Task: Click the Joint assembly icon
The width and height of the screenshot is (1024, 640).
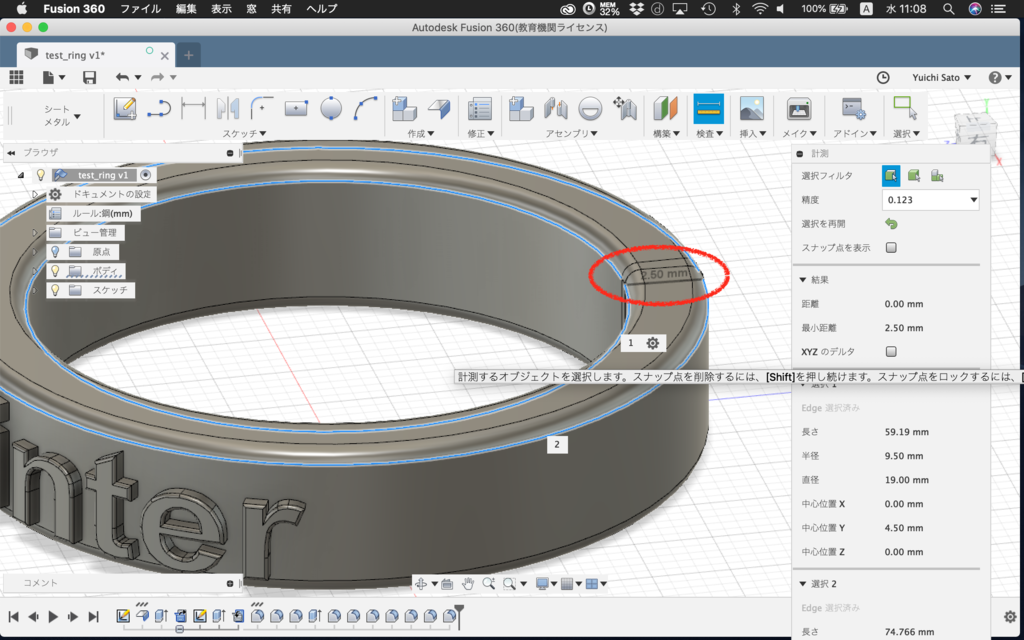Action: click(556, 108)
